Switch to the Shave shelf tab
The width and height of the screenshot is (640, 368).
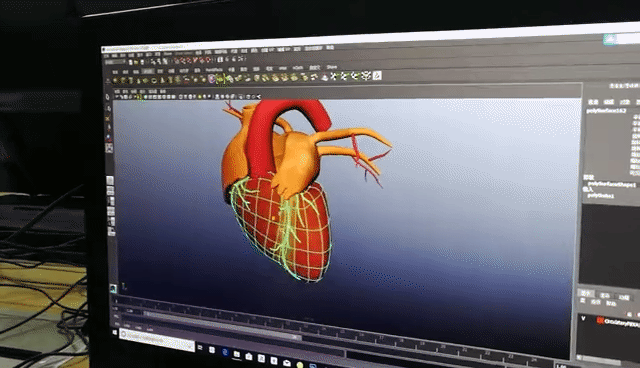click(331, 67)
